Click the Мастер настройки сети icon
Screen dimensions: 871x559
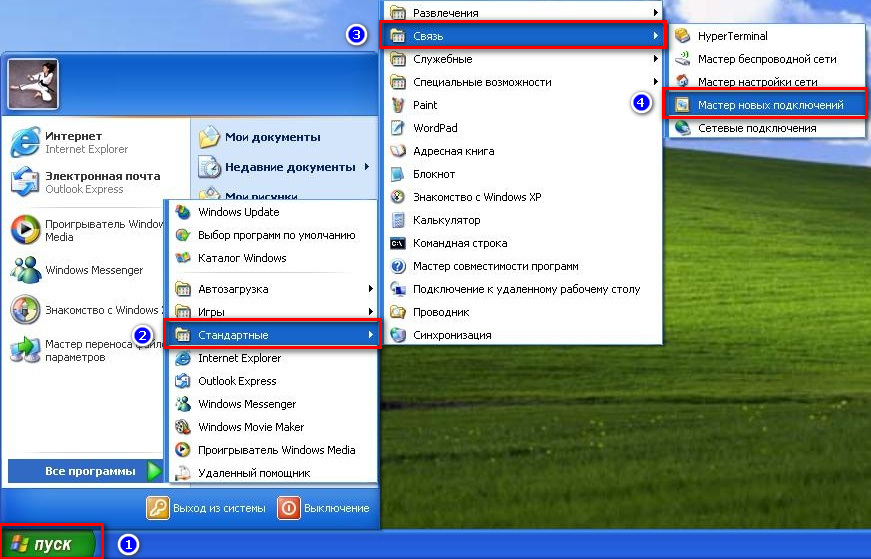[682, 82]
